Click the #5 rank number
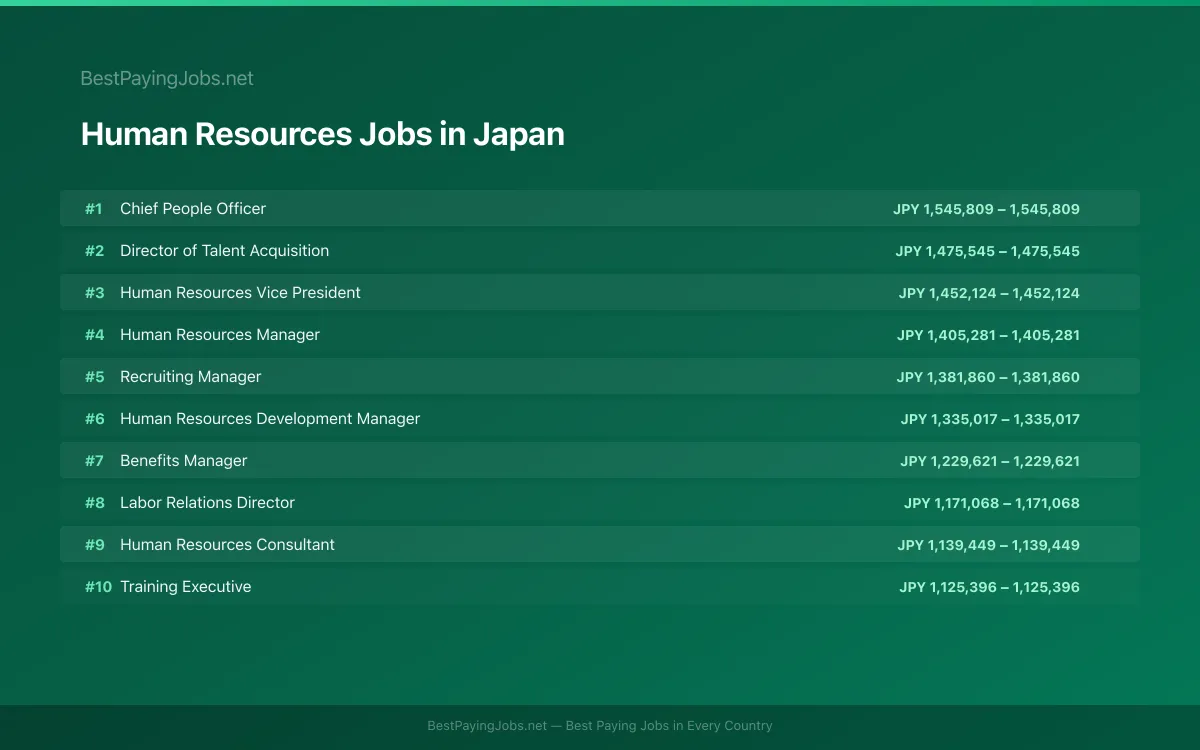This screenshot has width=1200, height=750. click(94, 377)
